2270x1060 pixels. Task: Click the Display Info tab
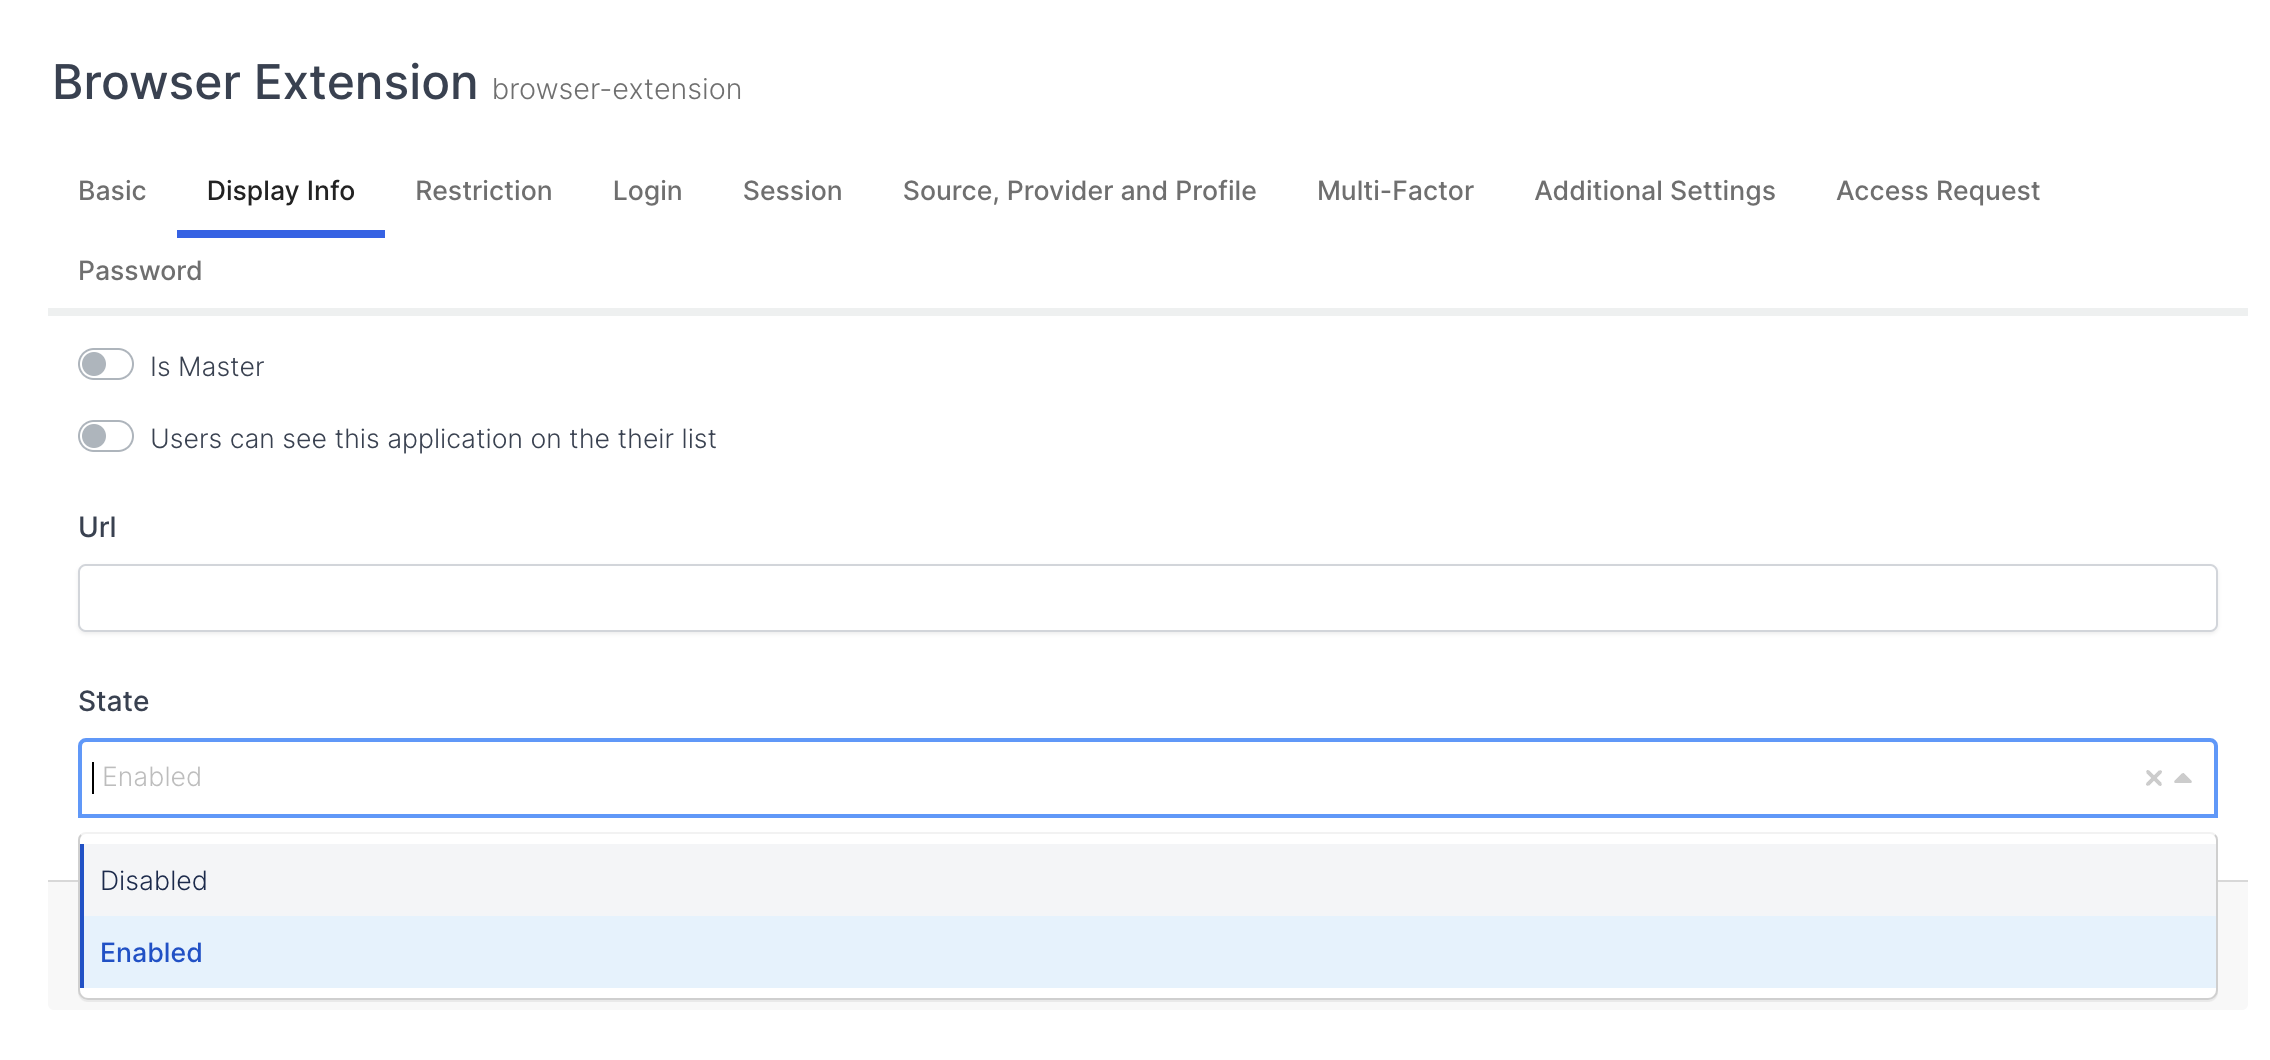[x=281, y=191]
